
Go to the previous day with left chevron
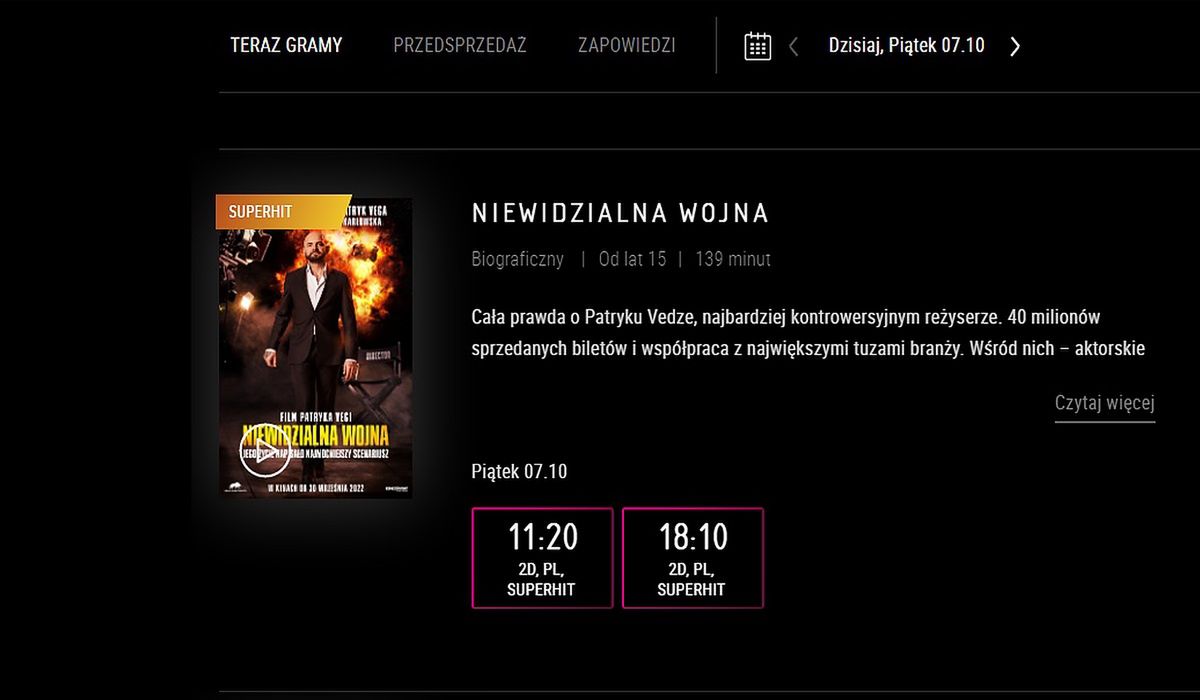coord(794,46)
